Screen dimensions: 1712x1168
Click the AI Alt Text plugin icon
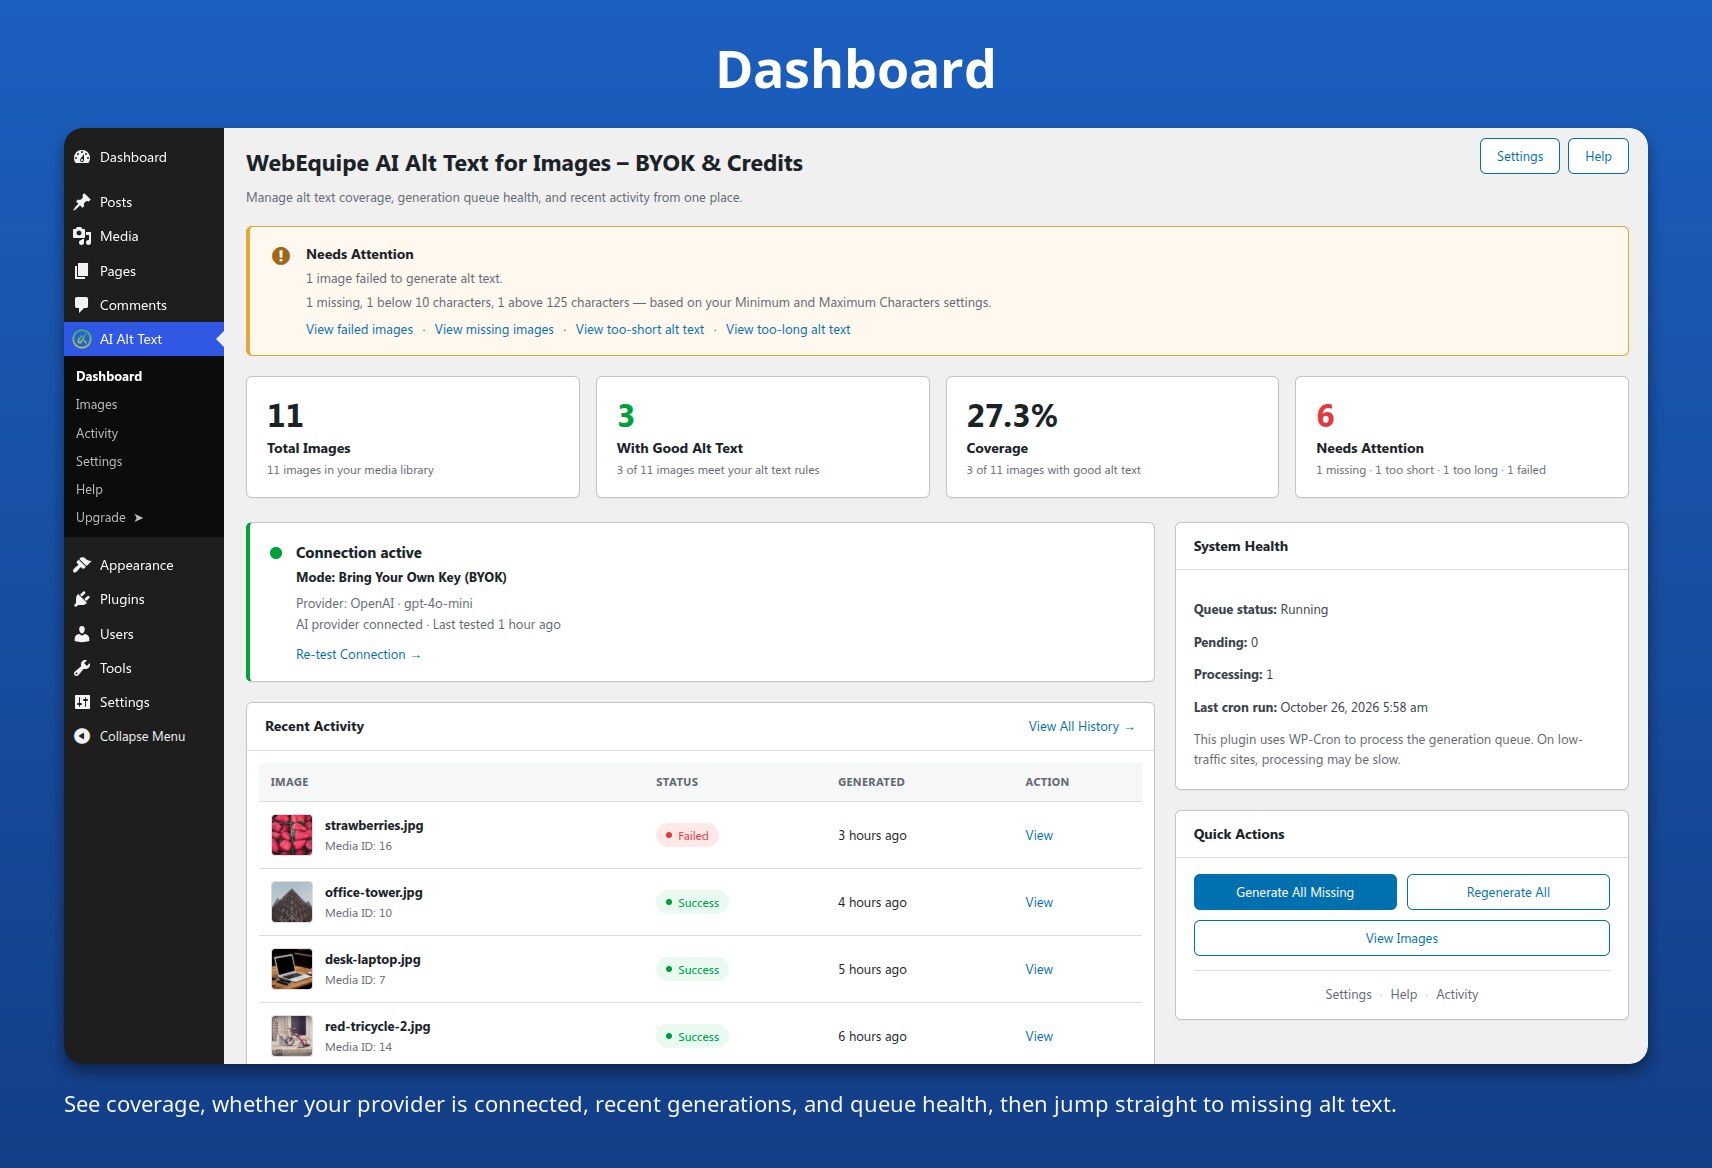coord(82,339)
